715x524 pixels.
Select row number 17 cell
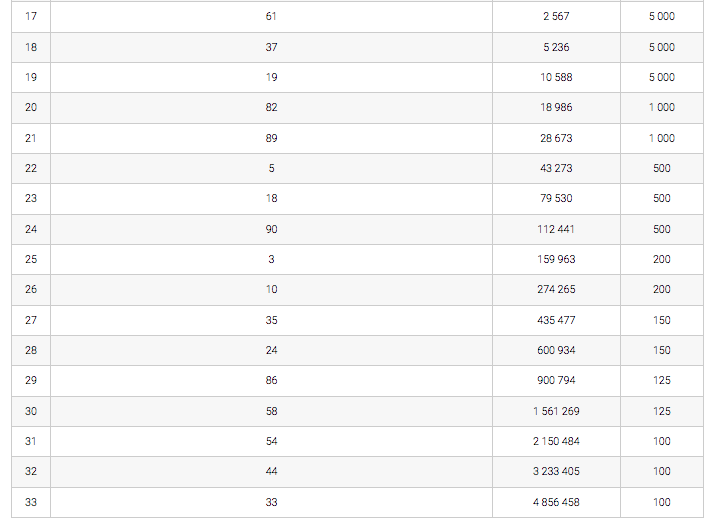(31, 16)
